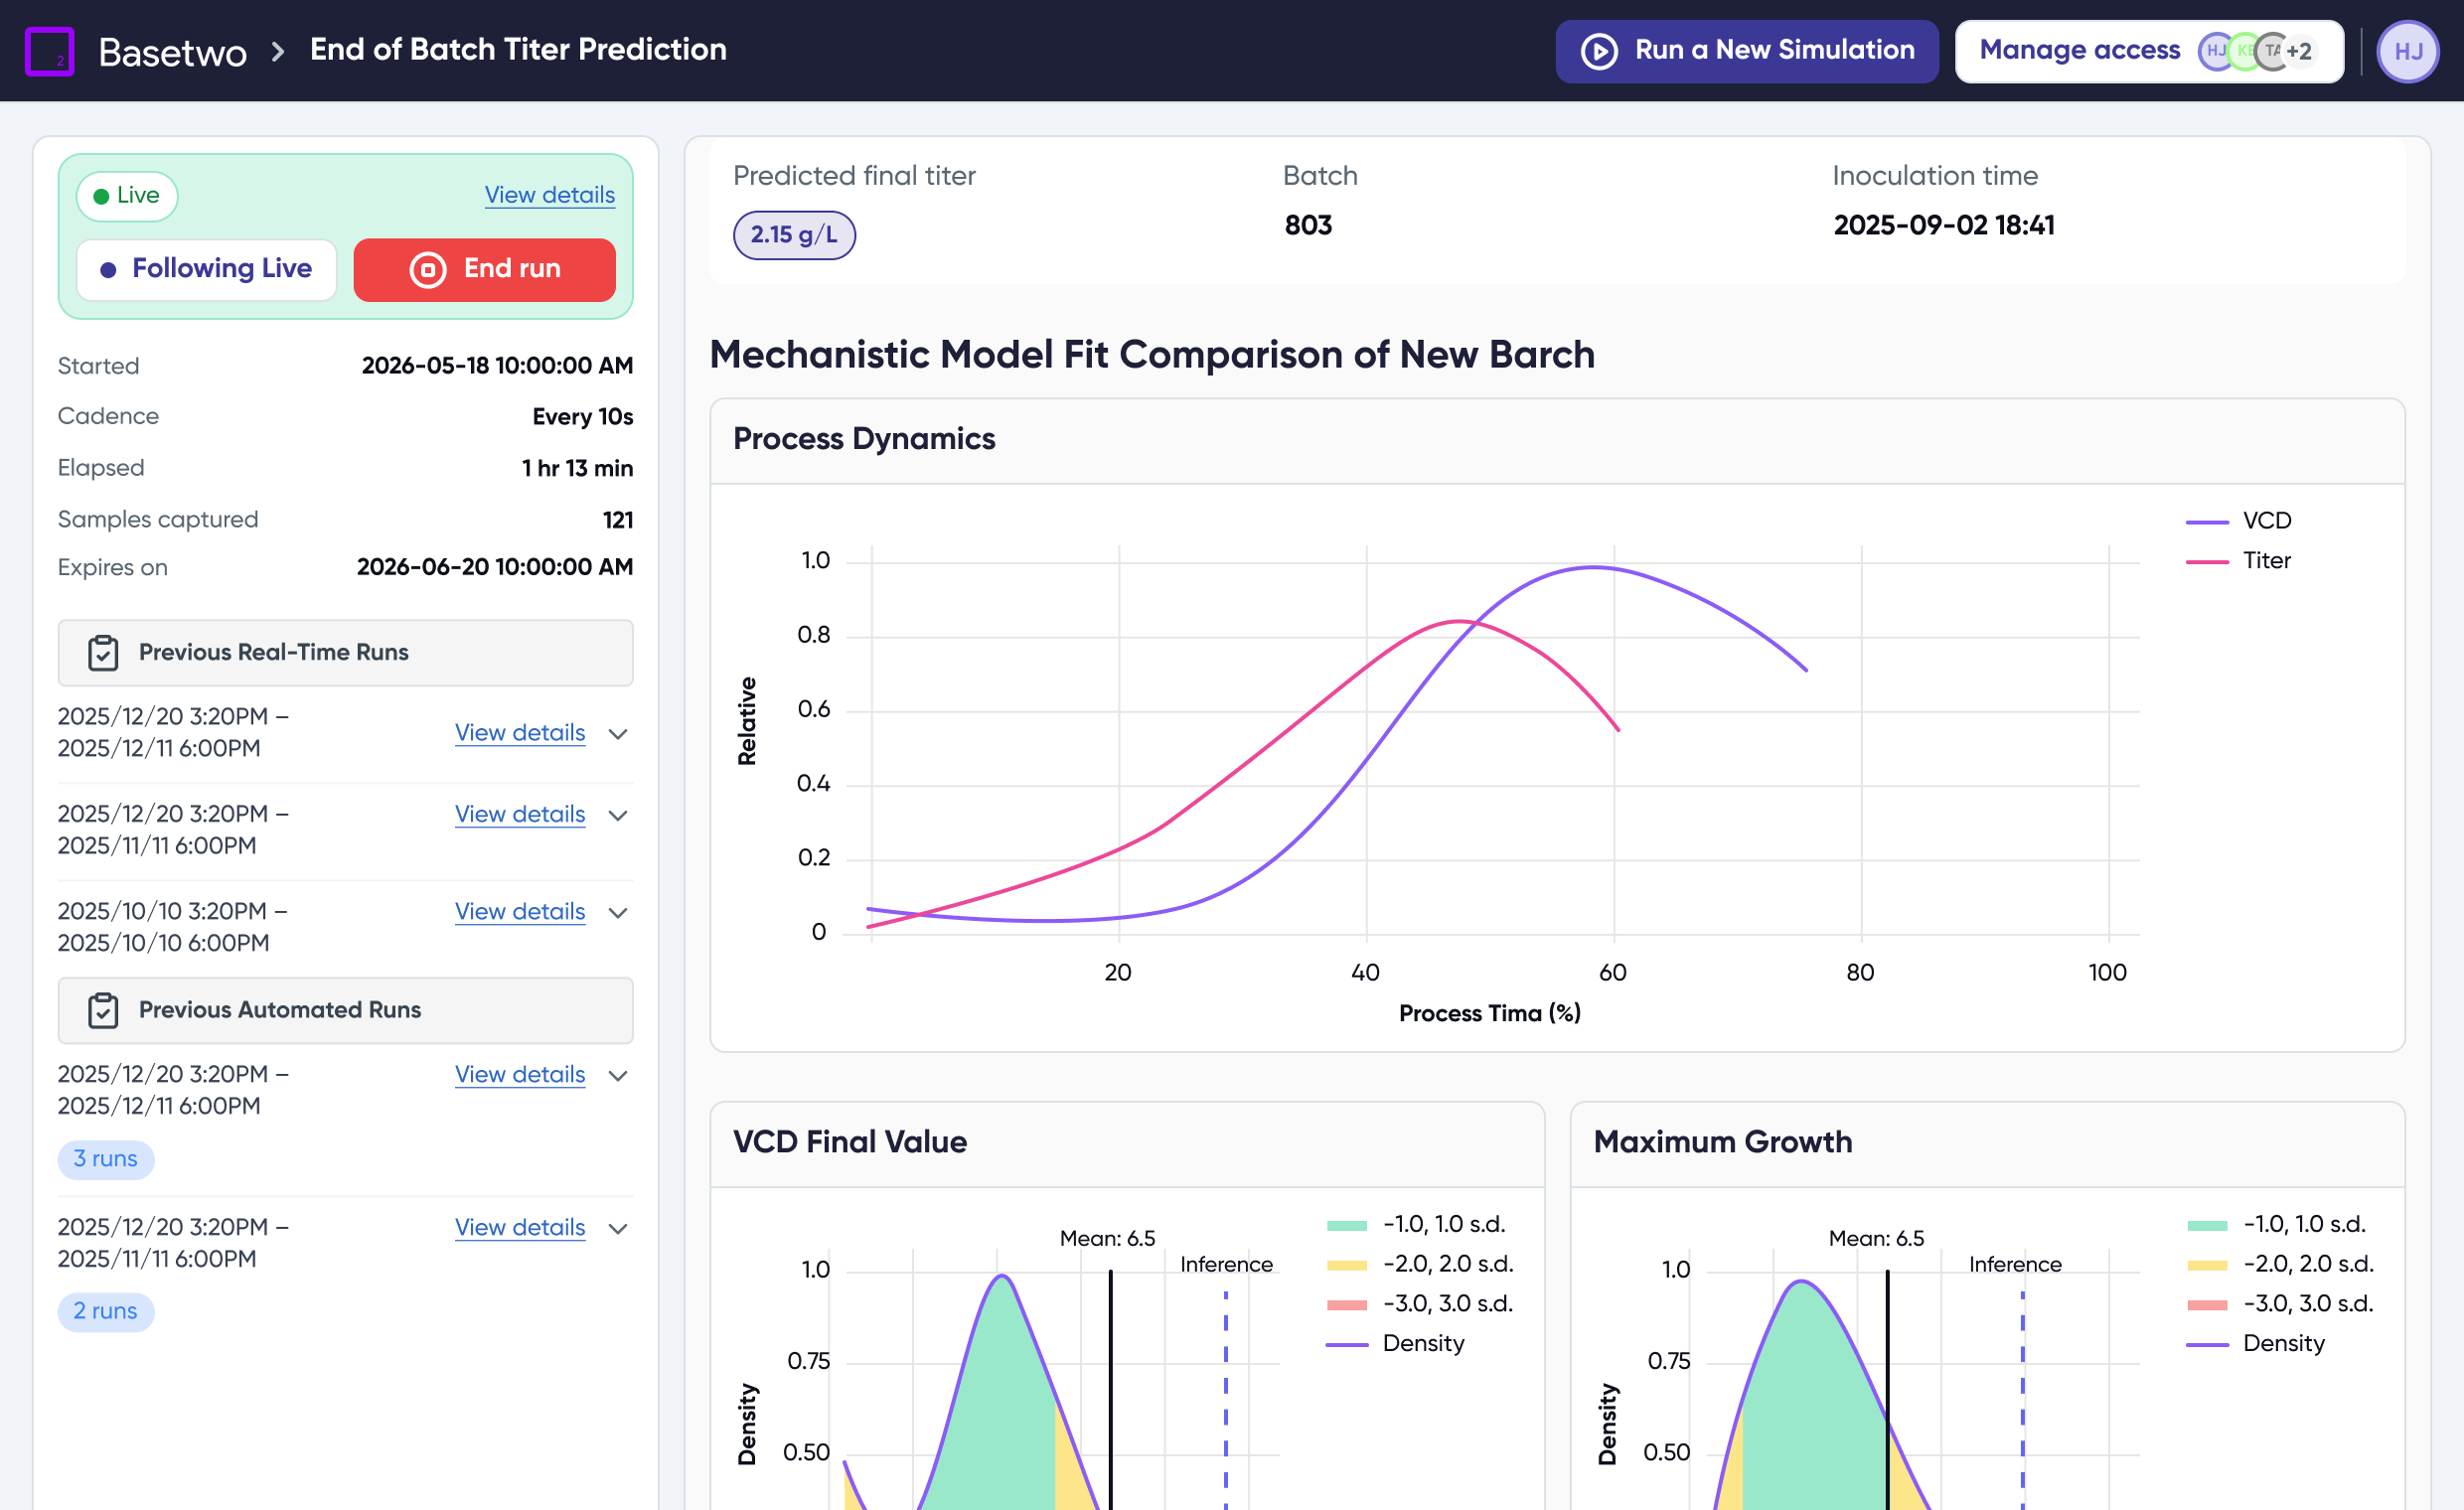Screen dimensions: 2464x1510
Task: View details of run 2025/10/10 3:20PM
Action: click(x=520, y=912)
